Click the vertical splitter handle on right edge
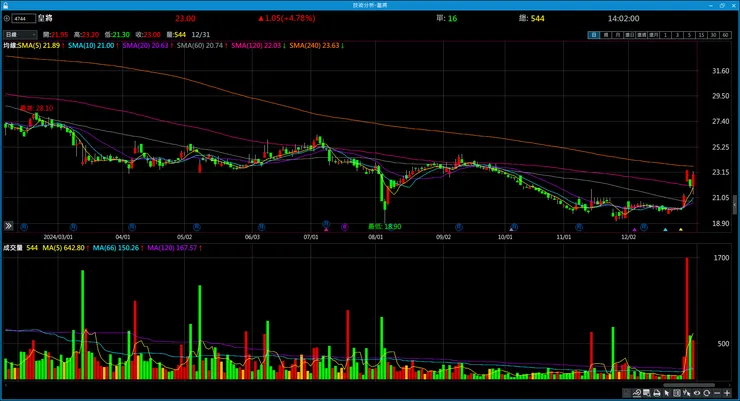Viewport: 740px width, 401px height. coord(735,205)
